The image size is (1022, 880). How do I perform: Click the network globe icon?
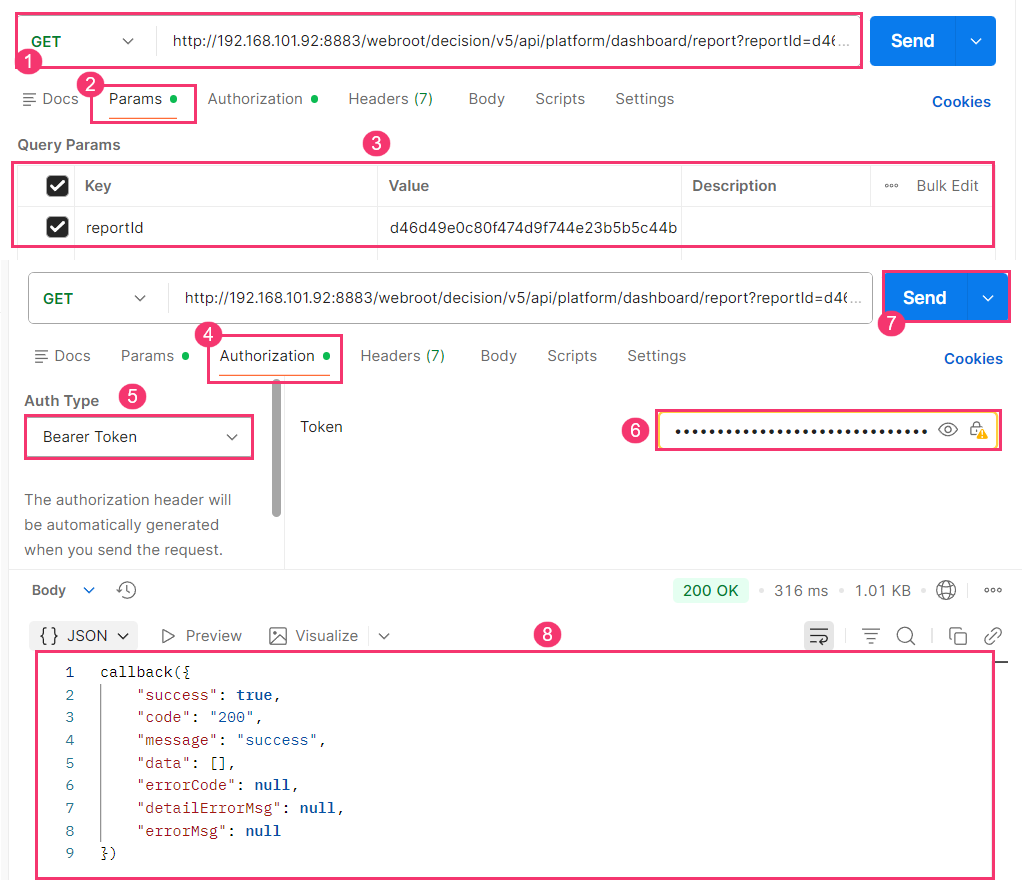[x=945, y=590]
